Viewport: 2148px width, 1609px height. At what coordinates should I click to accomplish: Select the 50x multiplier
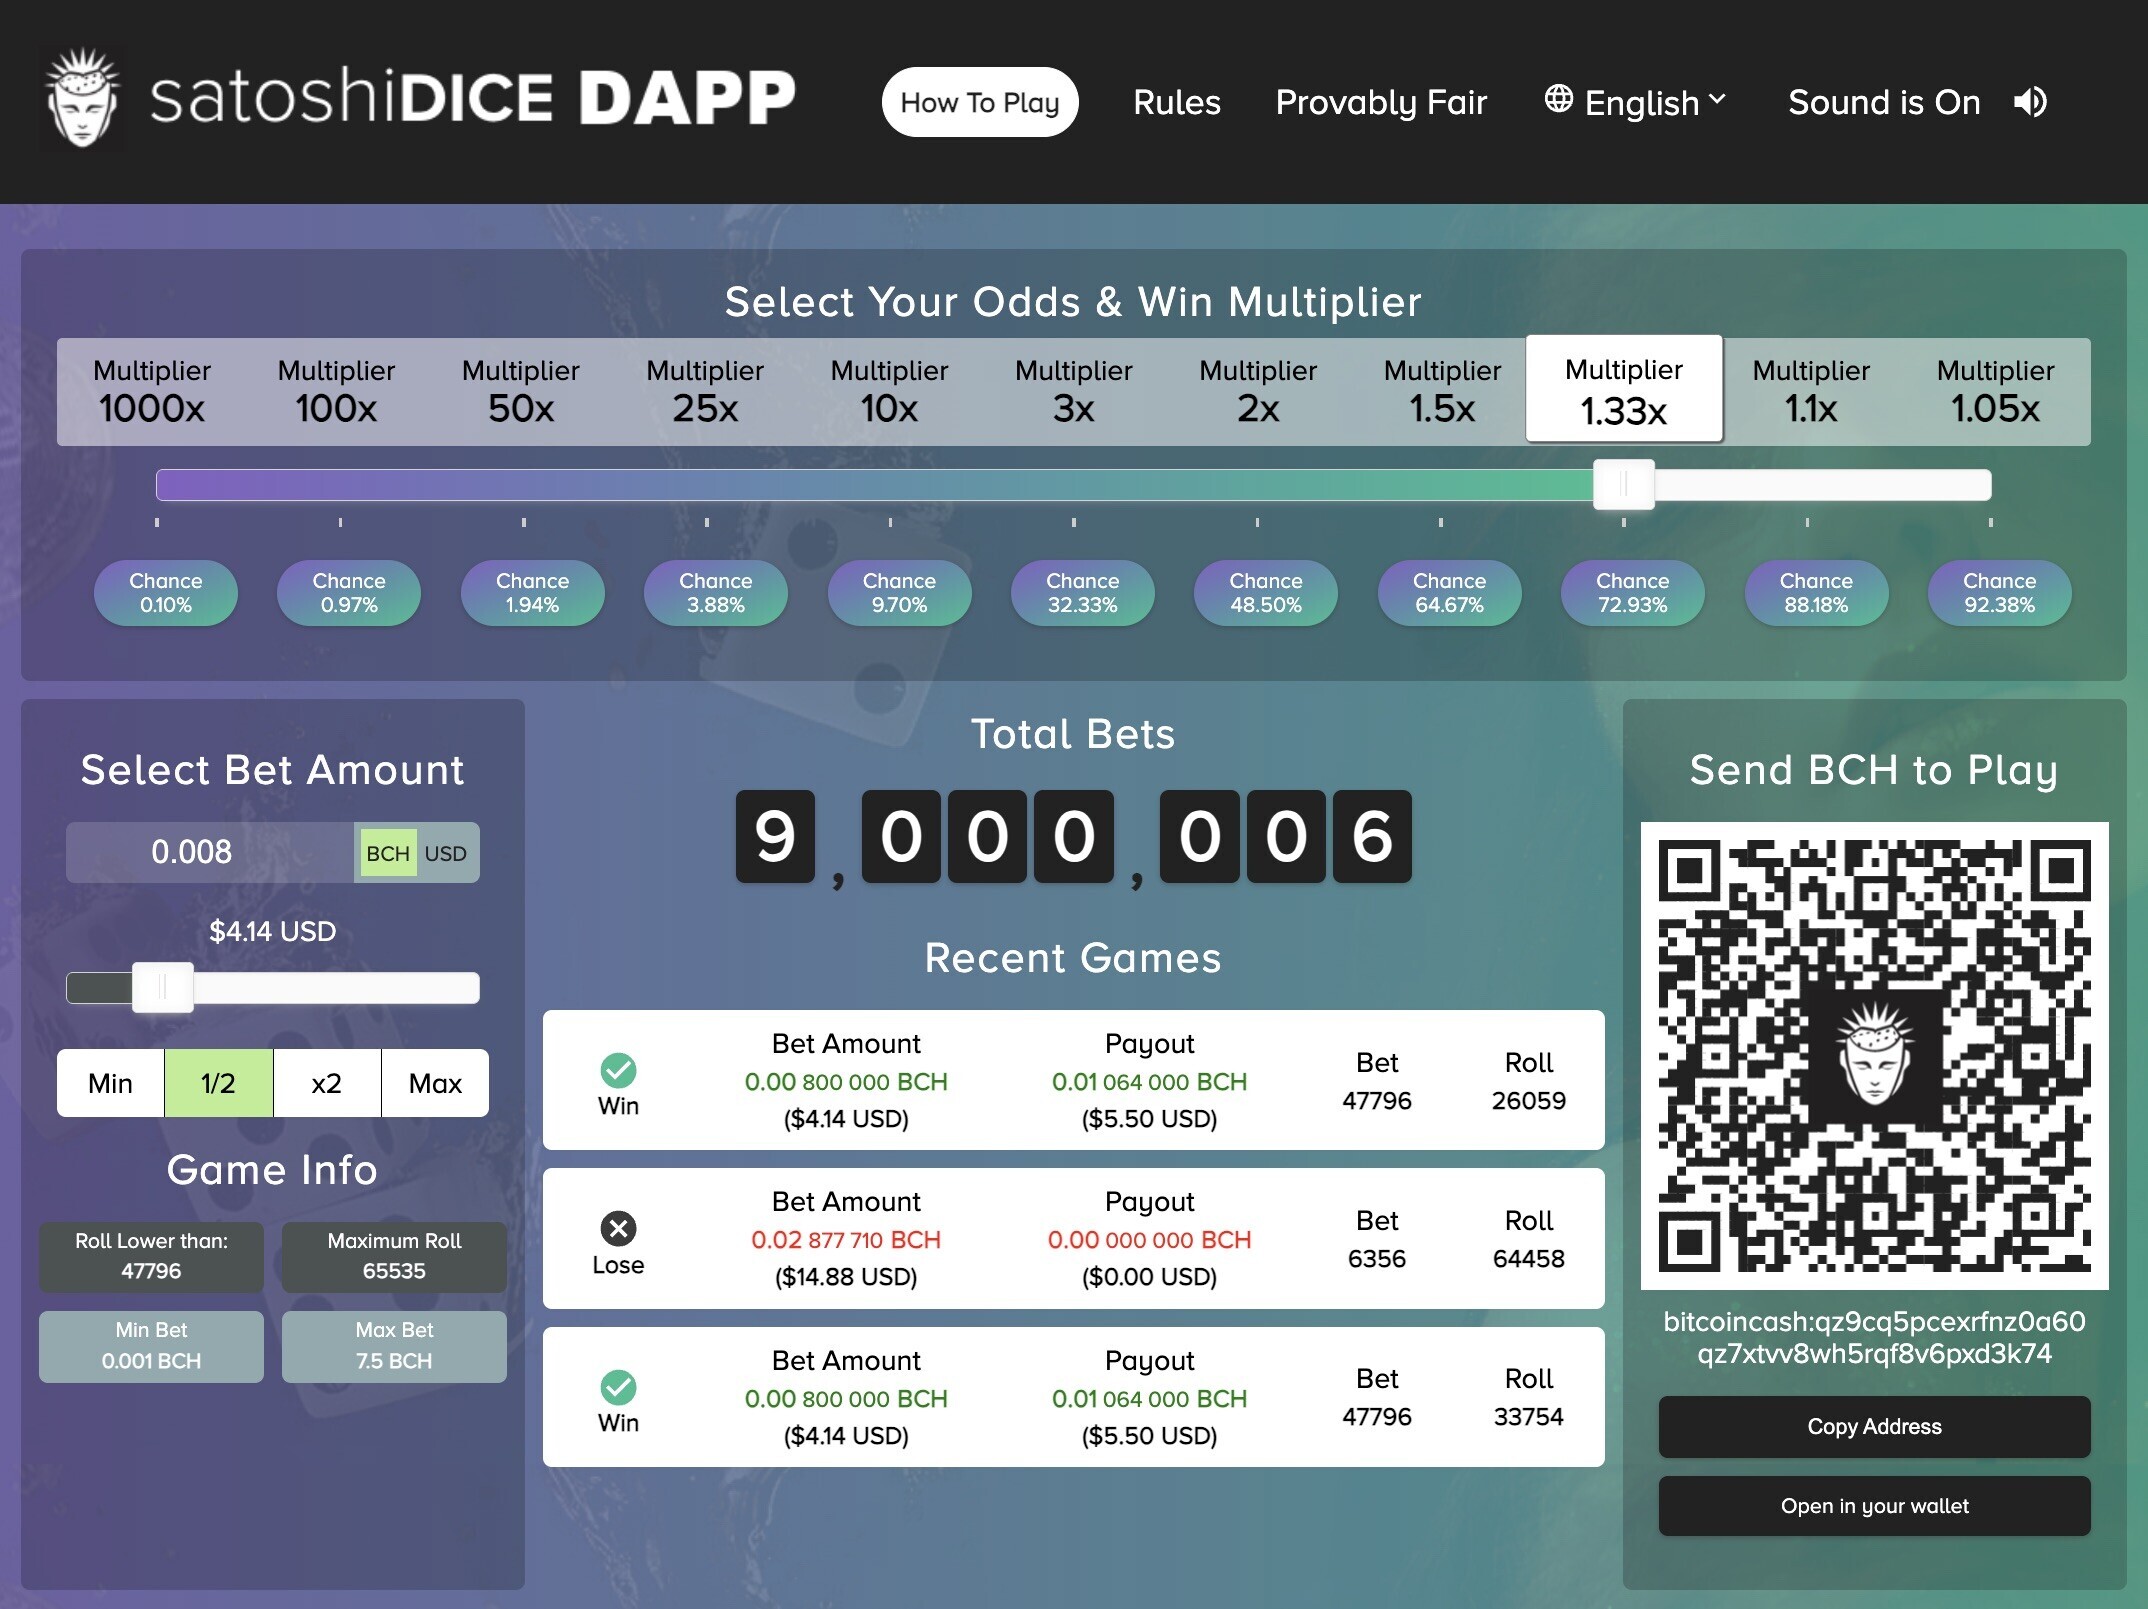[x=521, y=391]
